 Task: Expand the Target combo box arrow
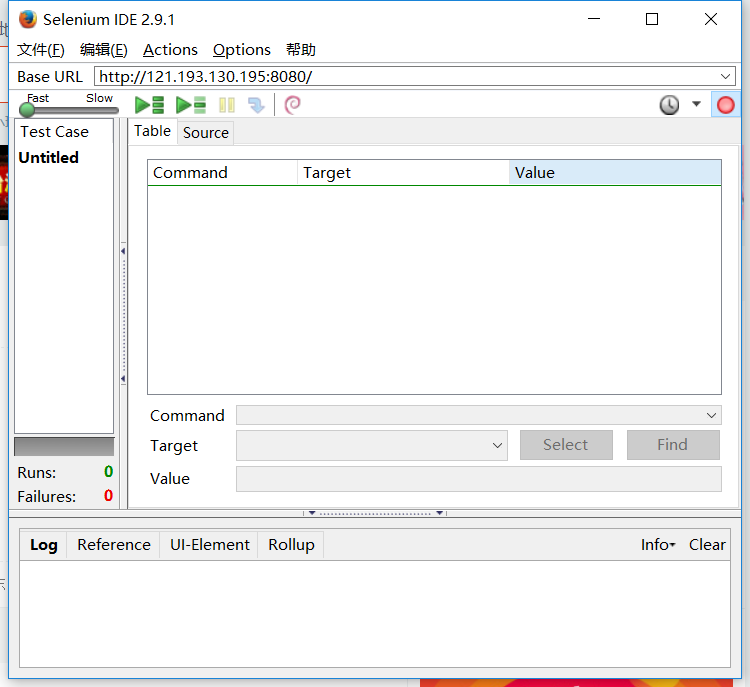497,445
